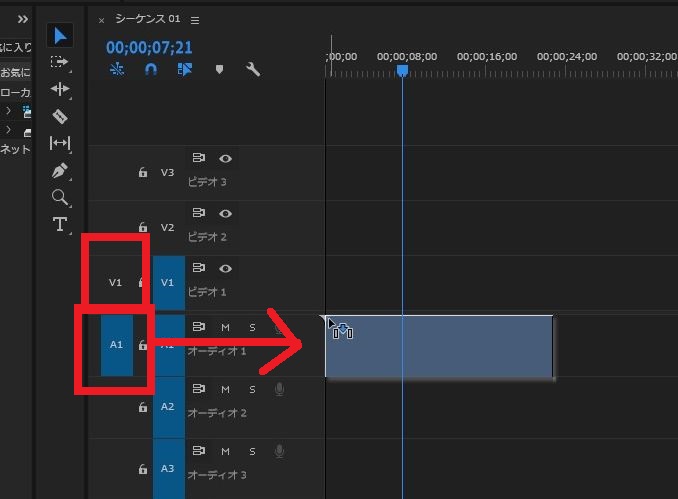Viewport: 678px width, 499px height.
Task: Toggle lock on the V2 track
Action: tap(143, 227)
